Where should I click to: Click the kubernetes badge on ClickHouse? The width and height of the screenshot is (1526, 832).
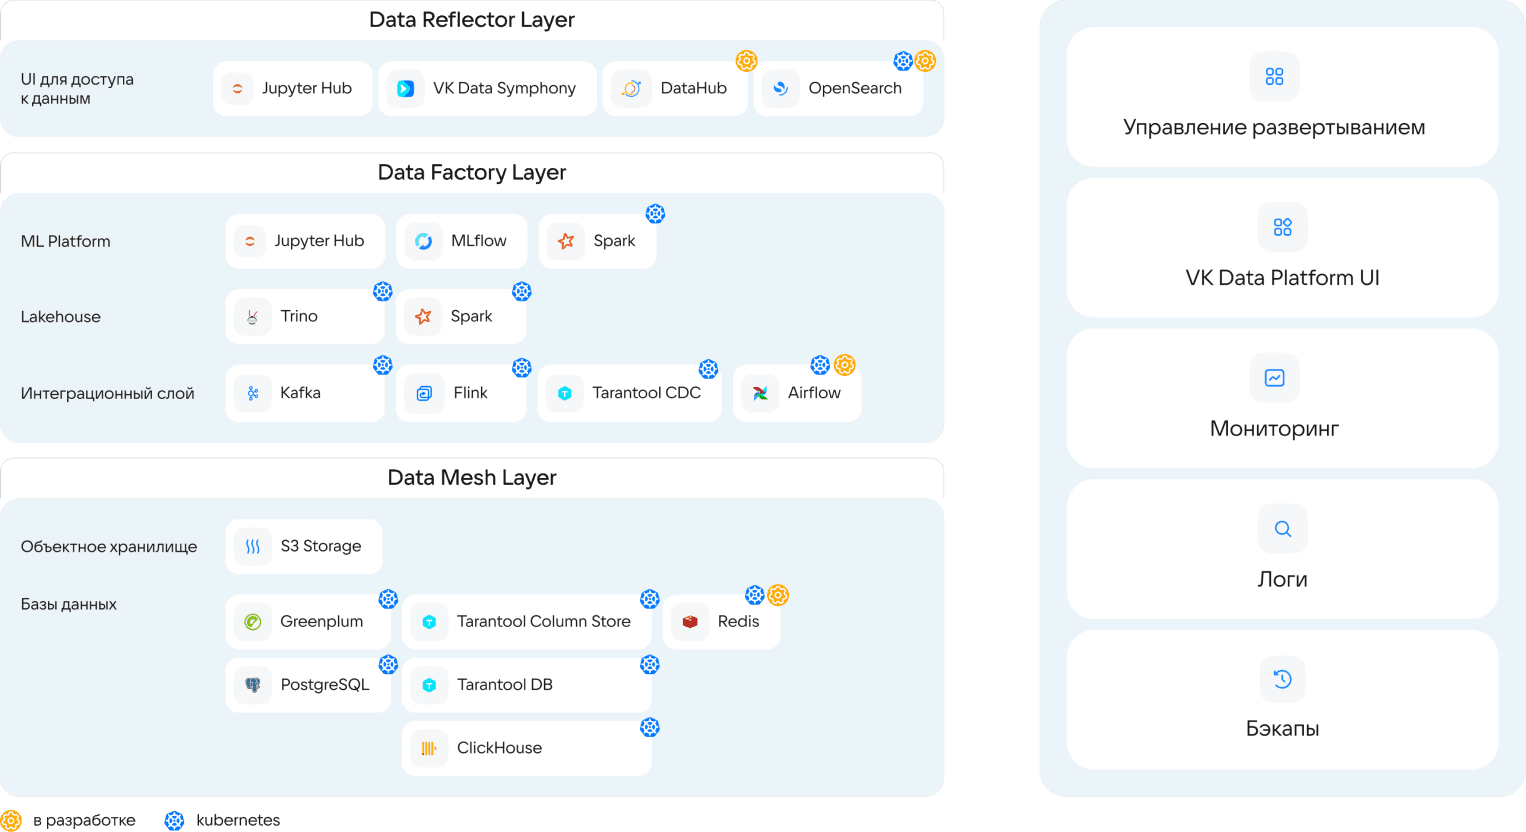pos(650,727)
